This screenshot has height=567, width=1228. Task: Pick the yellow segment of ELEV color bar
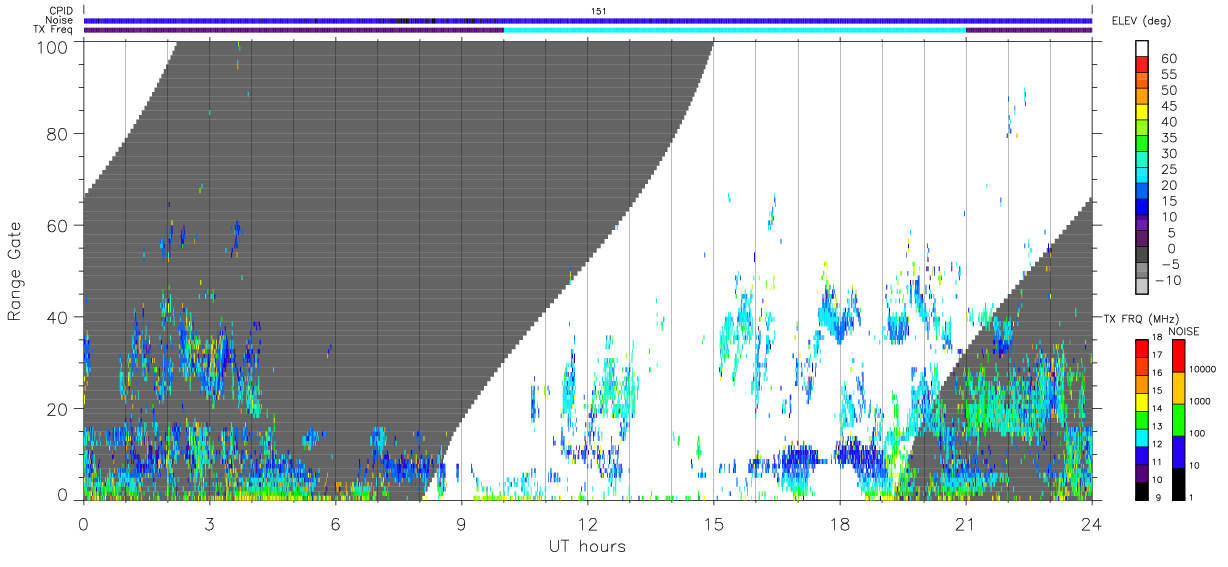tap(1143, 111)
